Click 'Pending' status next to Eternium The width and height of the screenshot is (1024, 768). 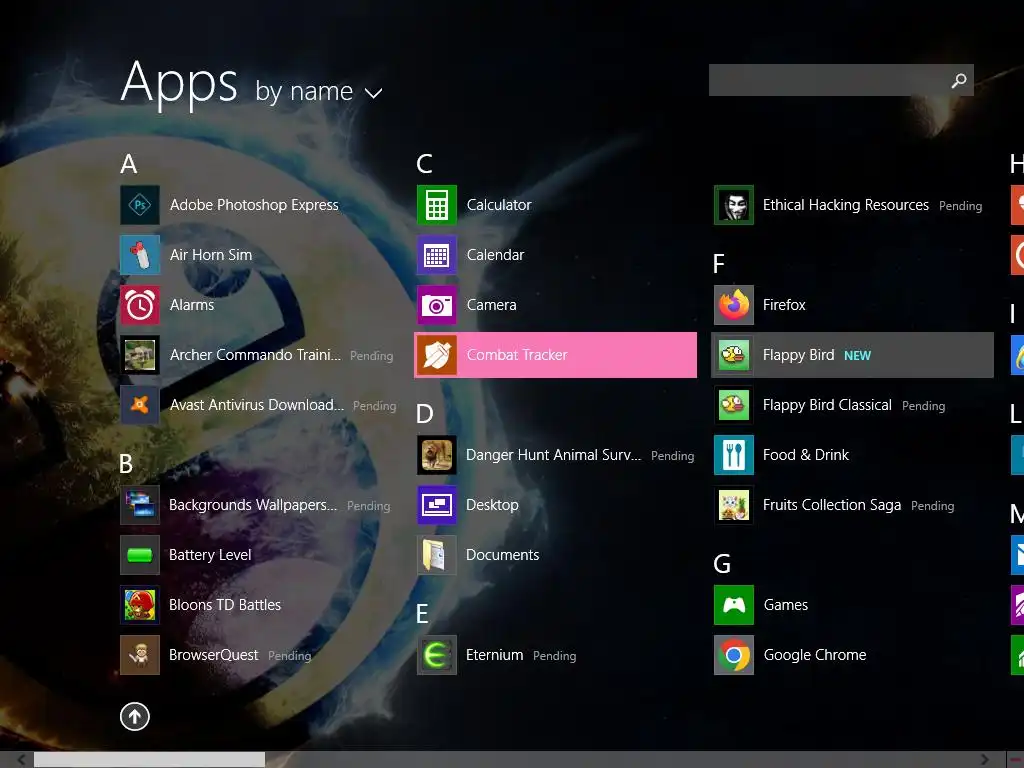pyautogui.click(x=554, y=656)
